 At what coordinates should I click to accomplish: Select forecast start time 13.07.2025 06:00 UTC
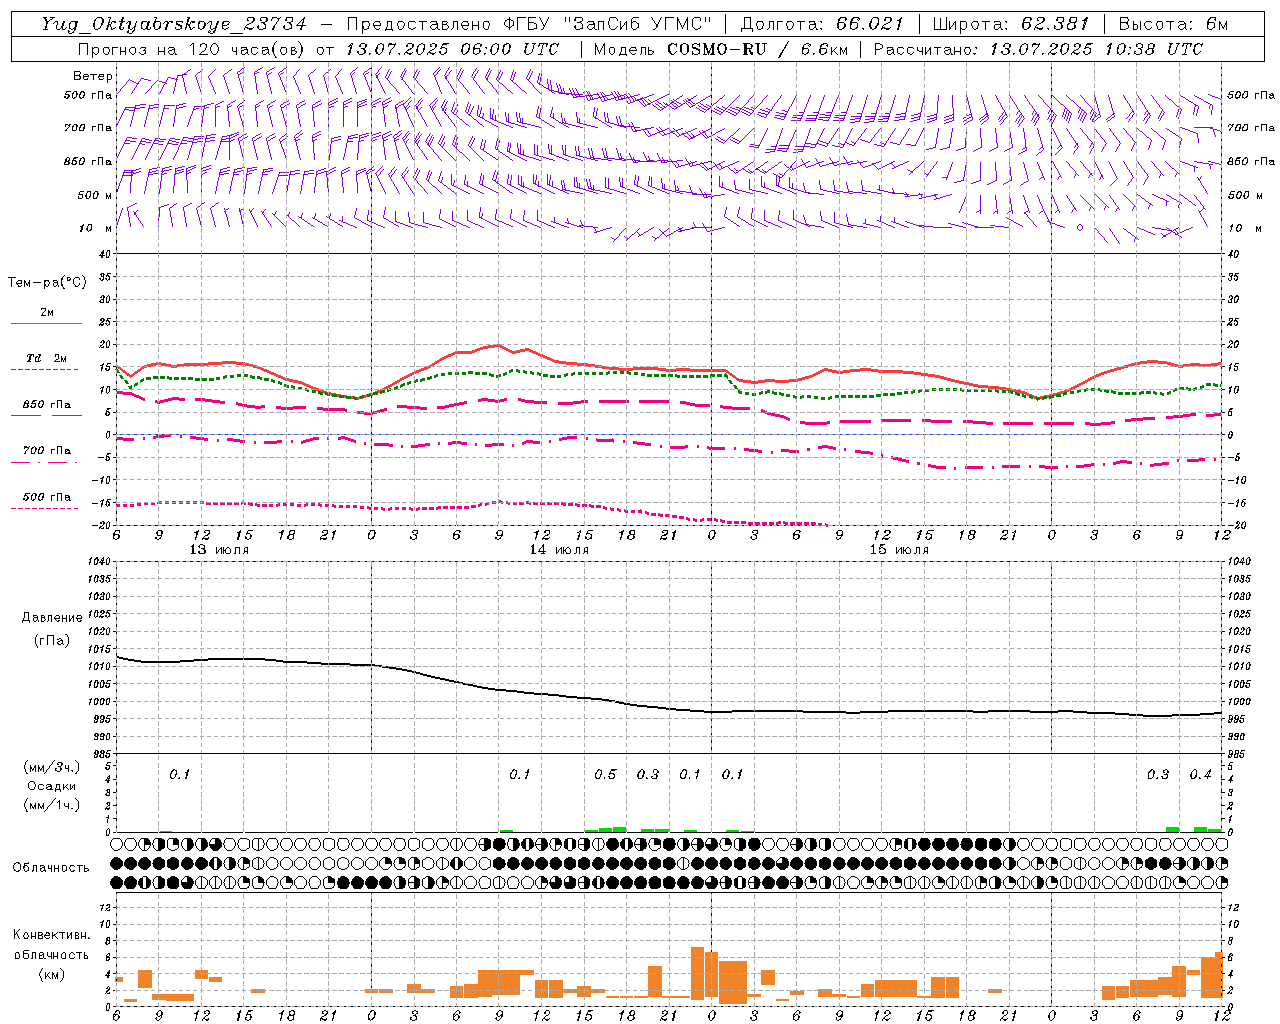(452, 49)
